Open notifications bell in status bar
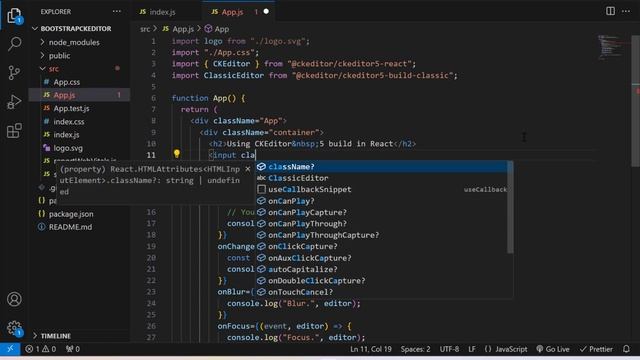This screenshot has height=360, width=640. coord(626,349)
